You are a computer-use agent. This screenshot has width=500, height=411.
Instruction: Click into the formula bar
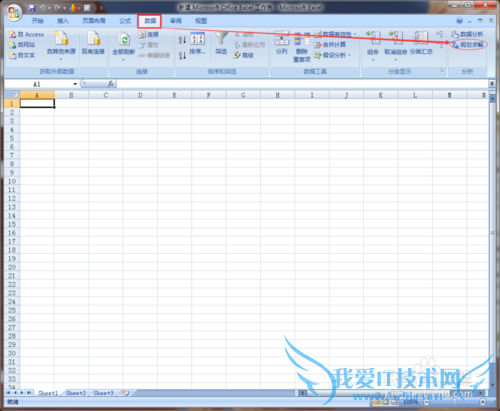point(302,84)
